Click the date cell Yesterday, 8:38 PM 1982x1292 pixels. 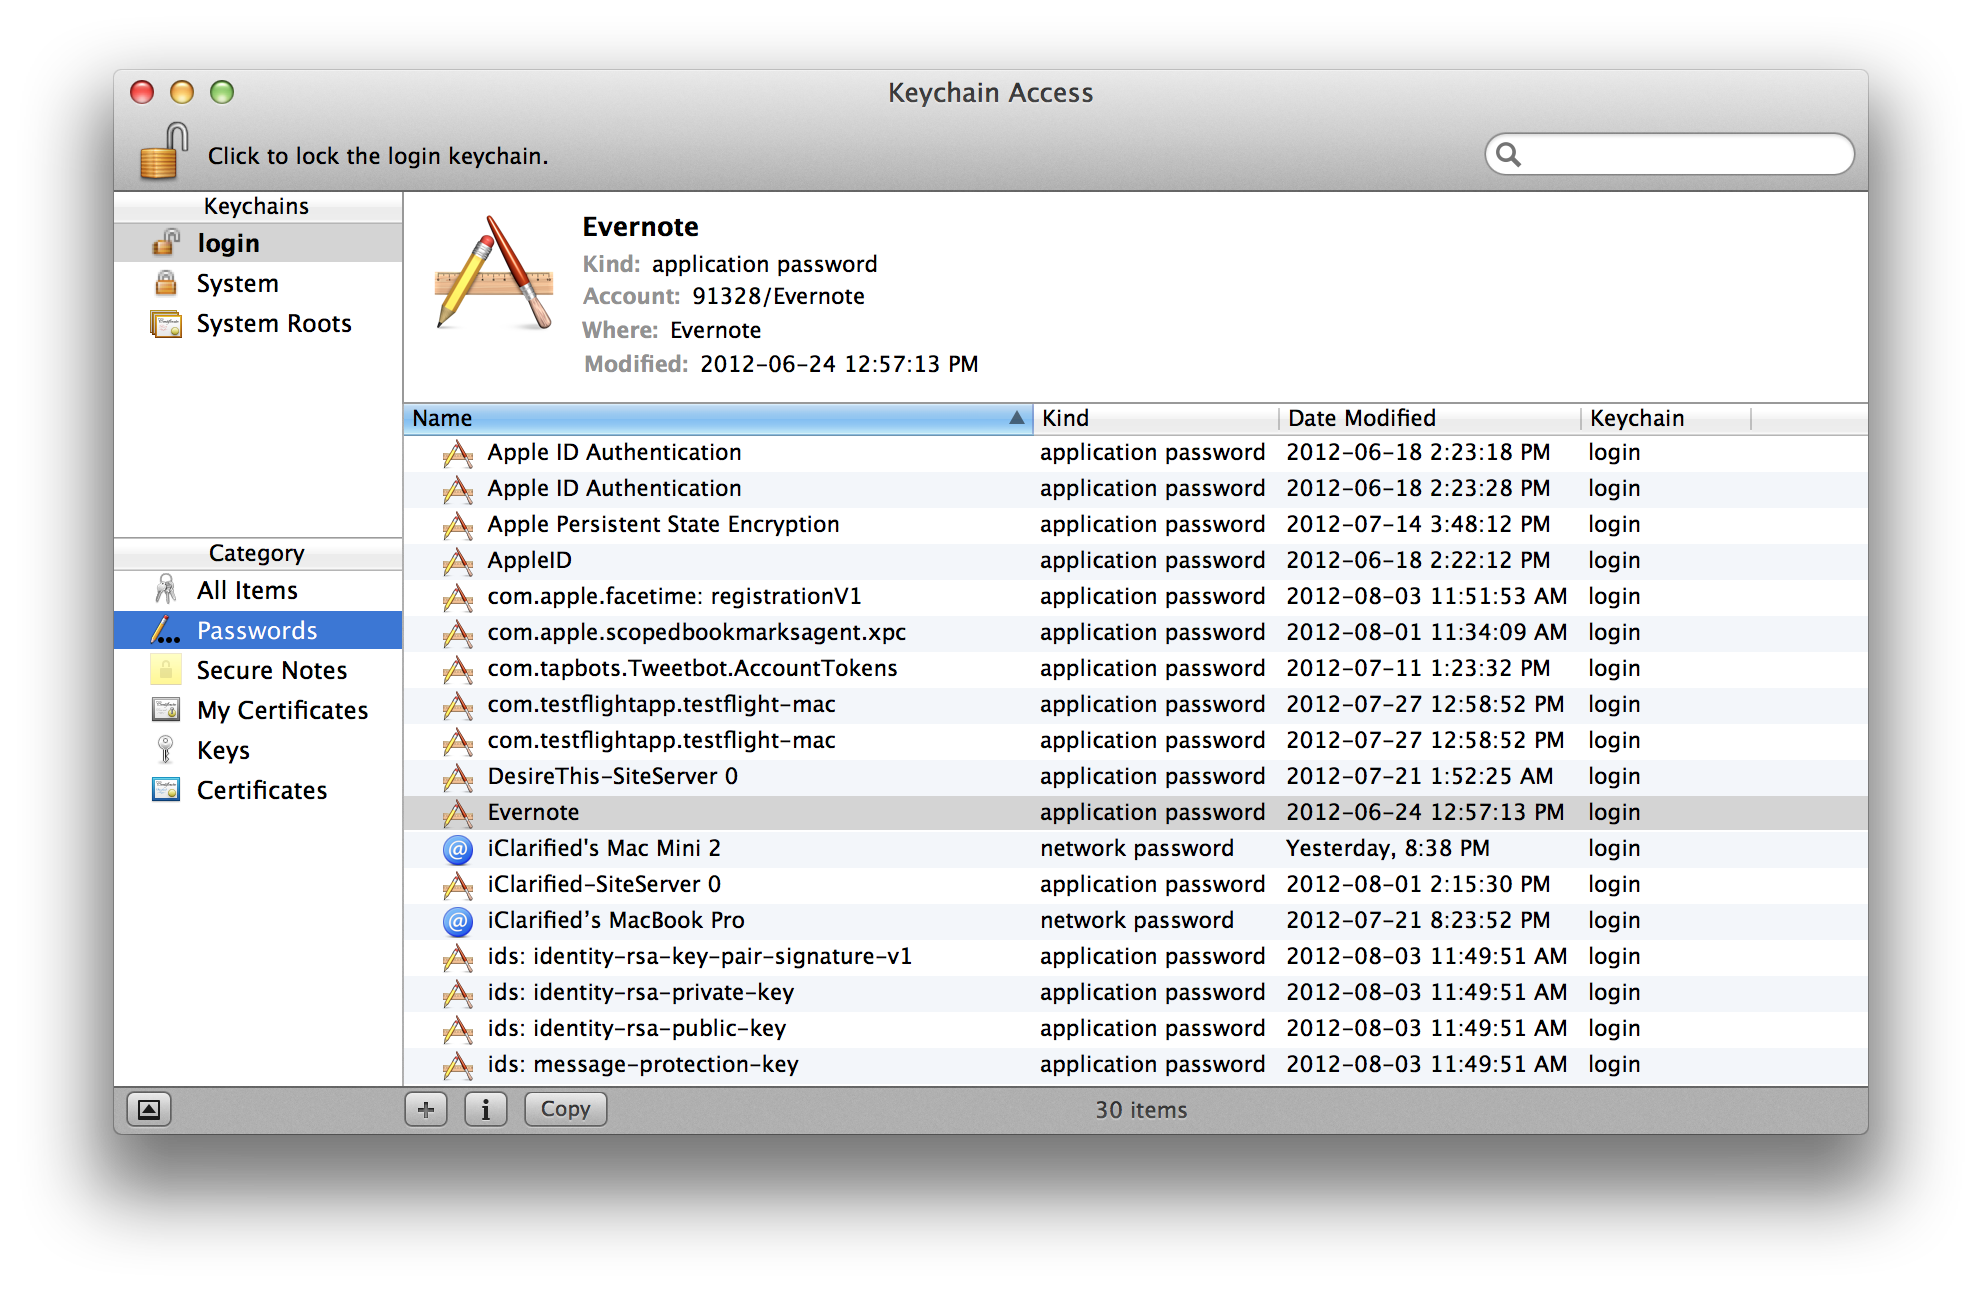click(x=1388, y=848)
